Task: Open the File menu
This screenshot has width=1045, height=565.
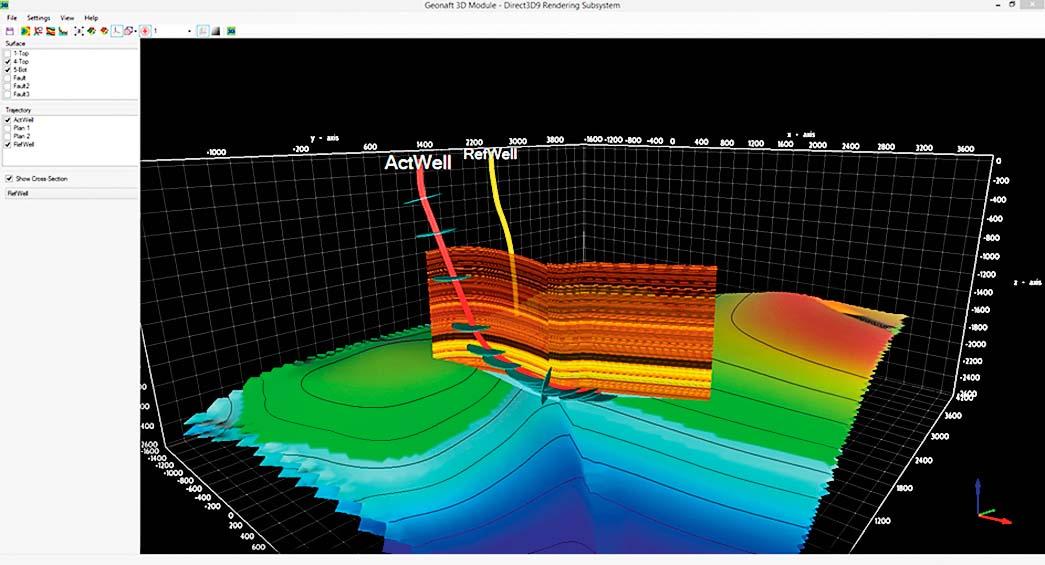Action: (12, 18)
